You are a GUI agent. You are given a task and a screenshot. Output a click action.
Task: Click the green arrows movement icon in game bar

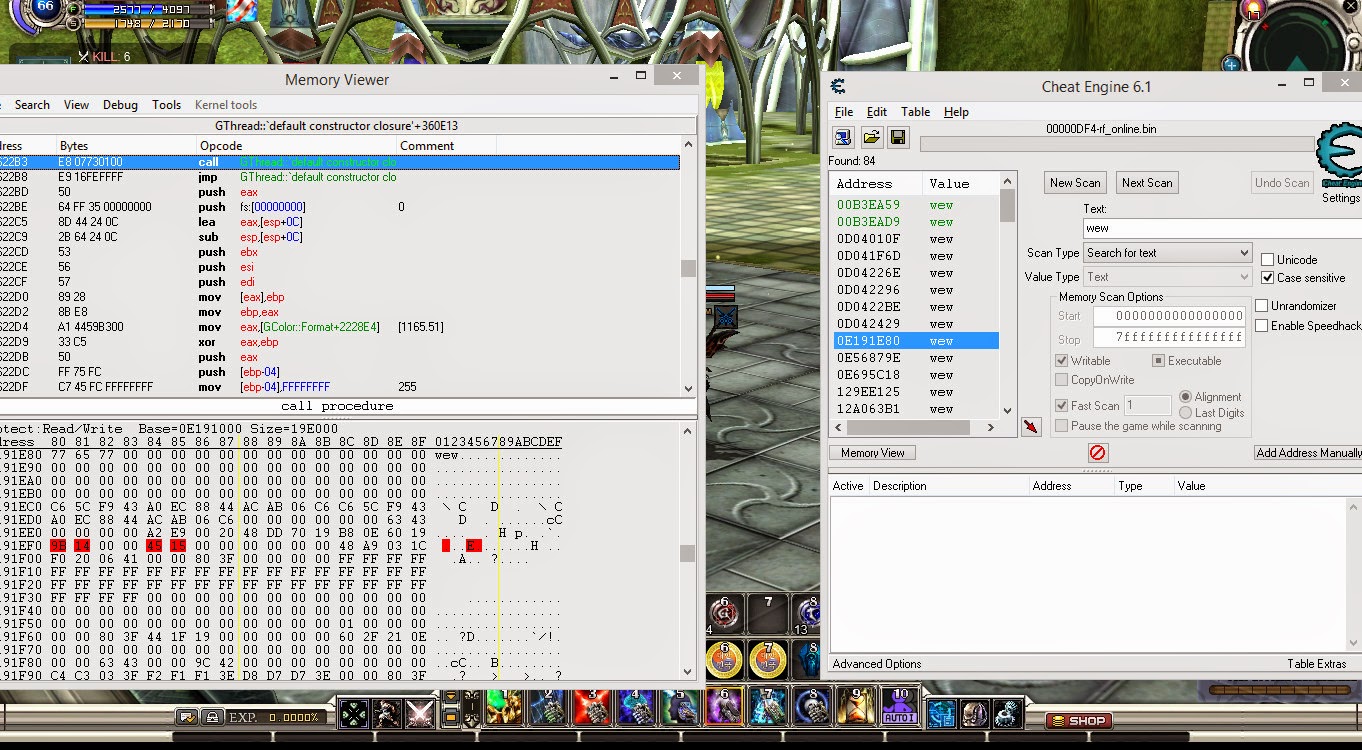[354, 714]
